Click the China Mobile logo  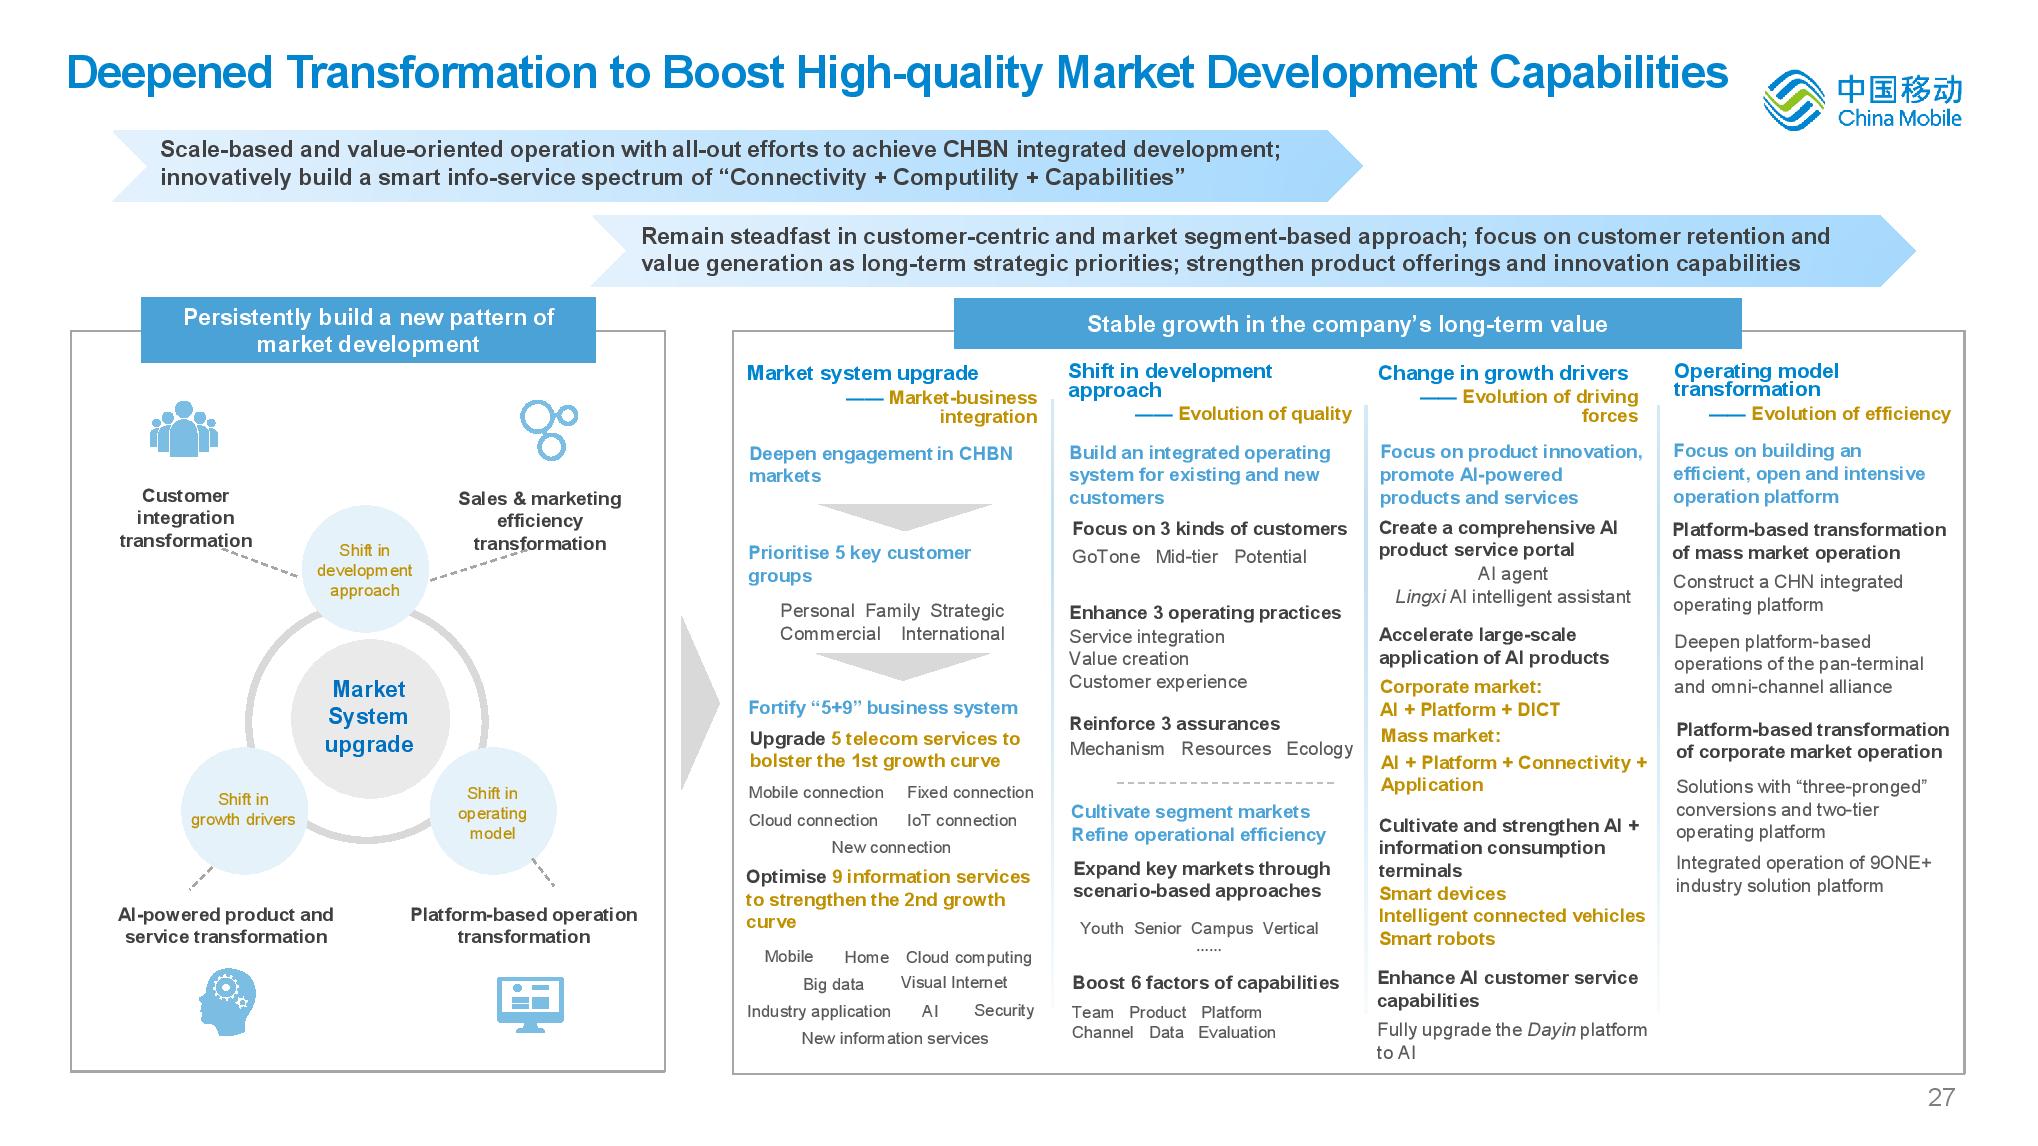(x=1861, y=100)
